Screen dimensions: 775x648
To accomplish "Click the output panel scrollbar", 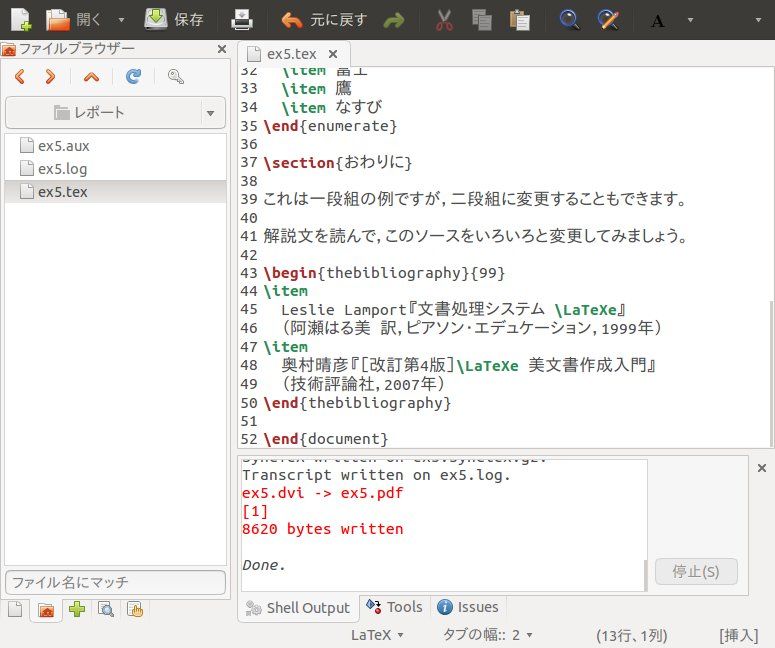I will tap(645, 575).
